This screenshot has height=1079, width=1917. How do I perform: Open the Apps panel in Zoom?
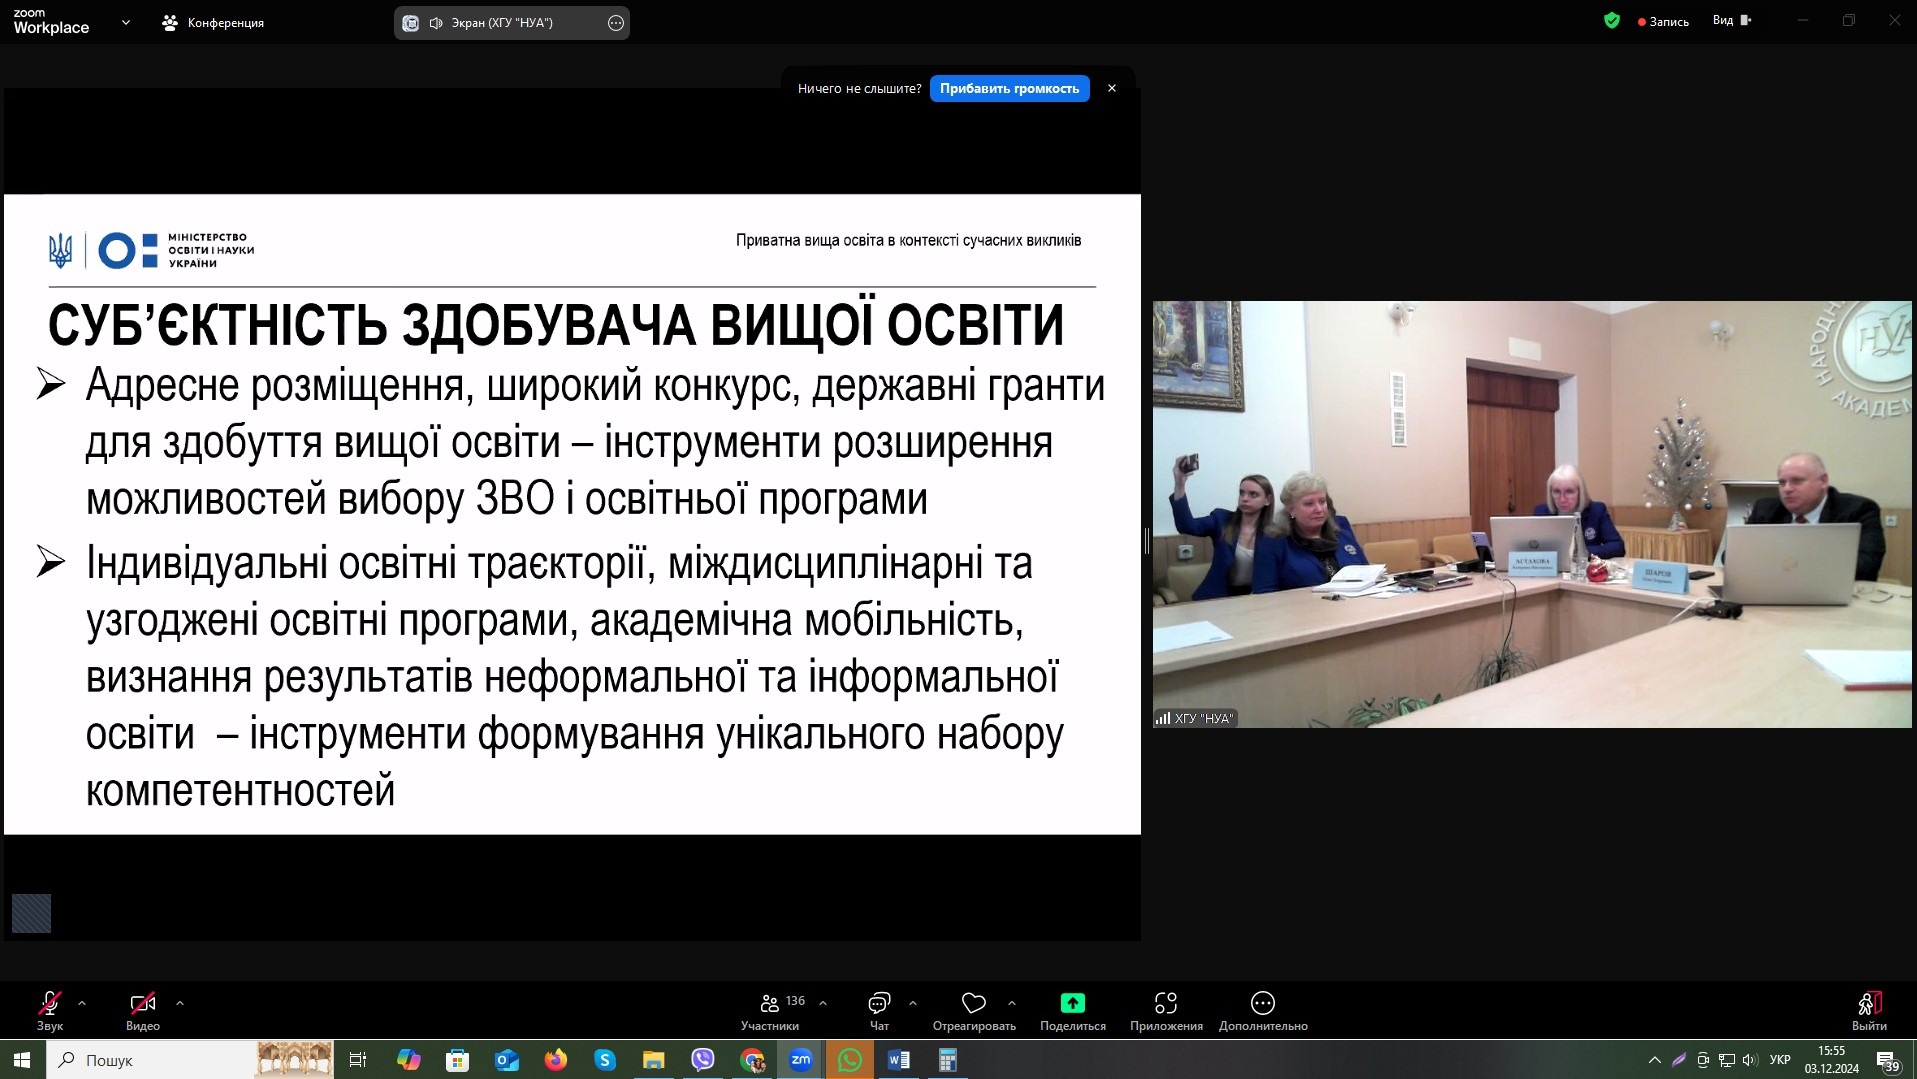pos(1165,1003)
